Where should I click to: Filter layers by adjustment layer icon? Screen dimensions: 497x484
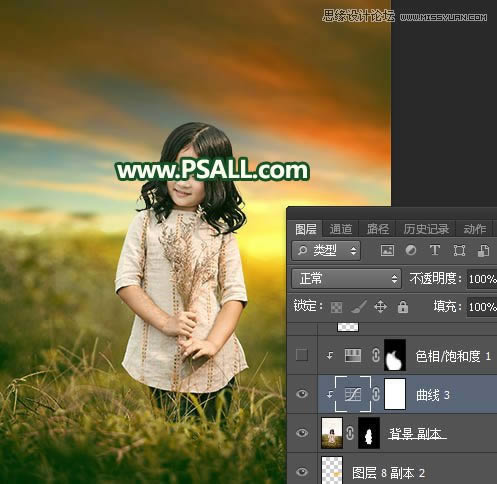(411, 250)
